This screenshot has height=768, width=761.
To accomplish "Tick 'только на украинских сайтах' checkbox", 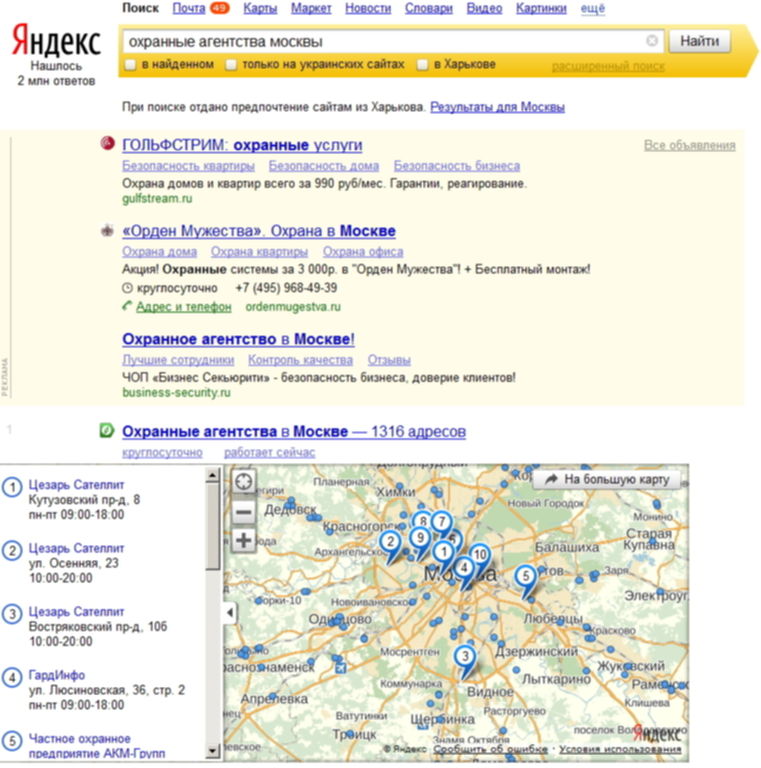I will [x=231, y=65].
